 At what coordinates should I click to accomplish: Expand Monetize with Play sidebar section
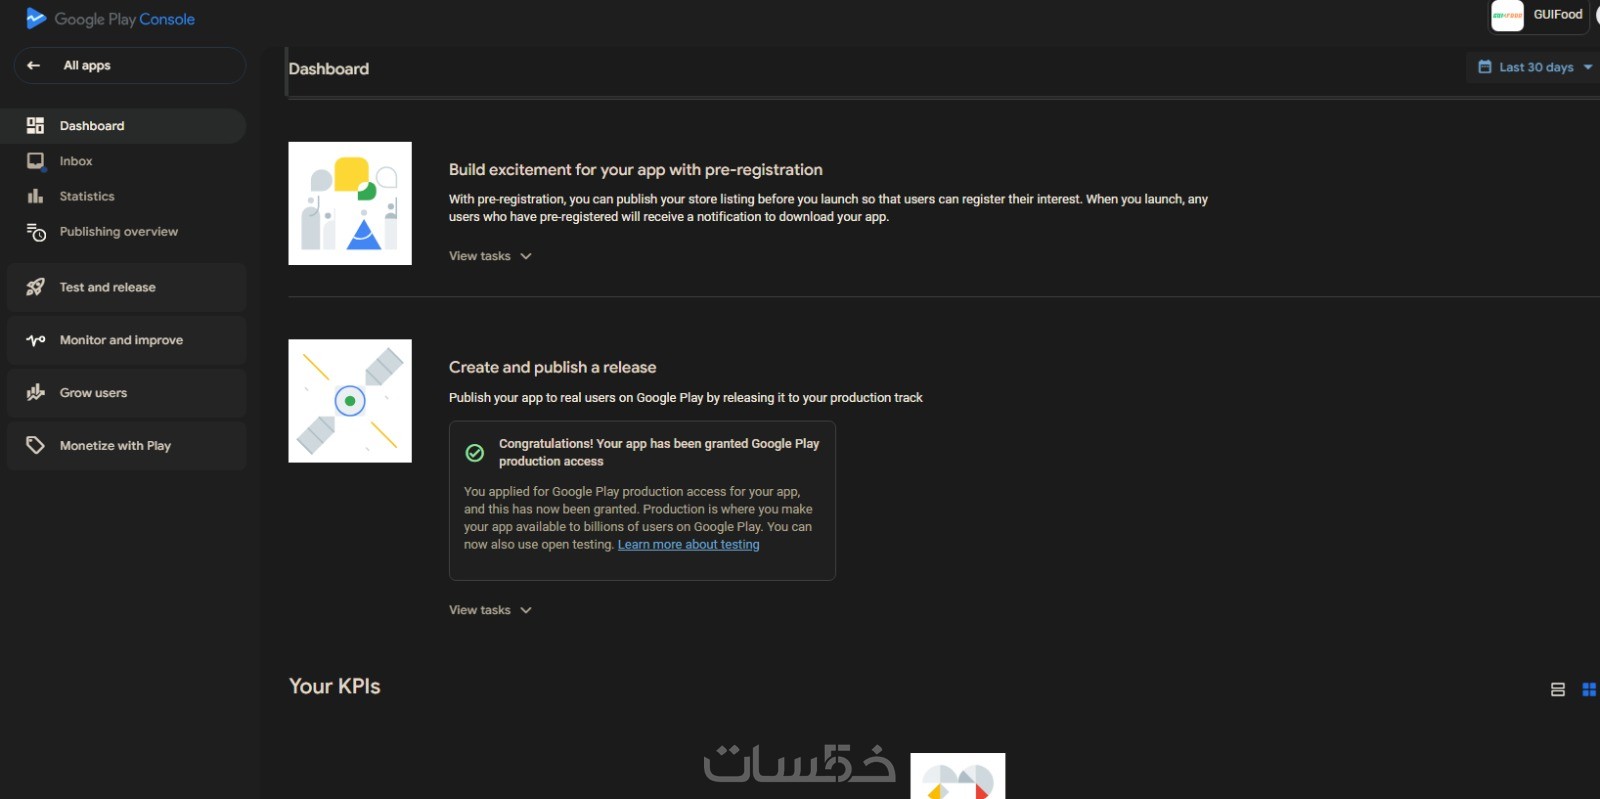pos(126,445)
